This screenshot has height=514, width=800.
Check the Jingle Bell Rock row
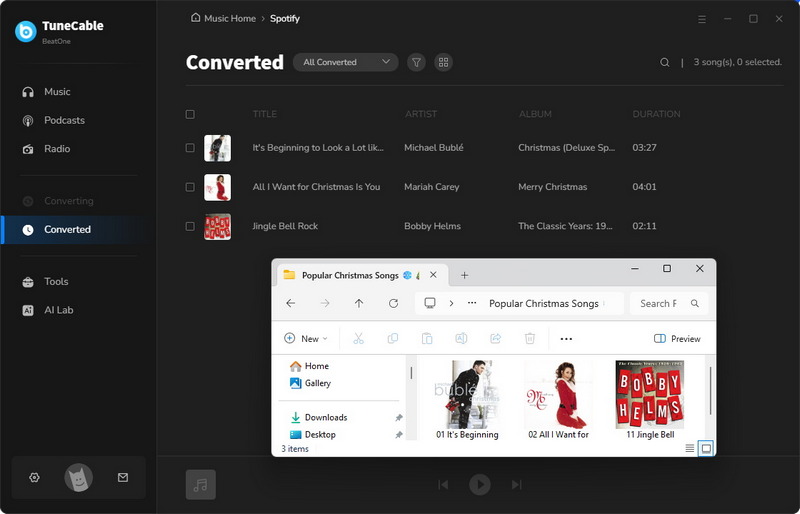190,226
